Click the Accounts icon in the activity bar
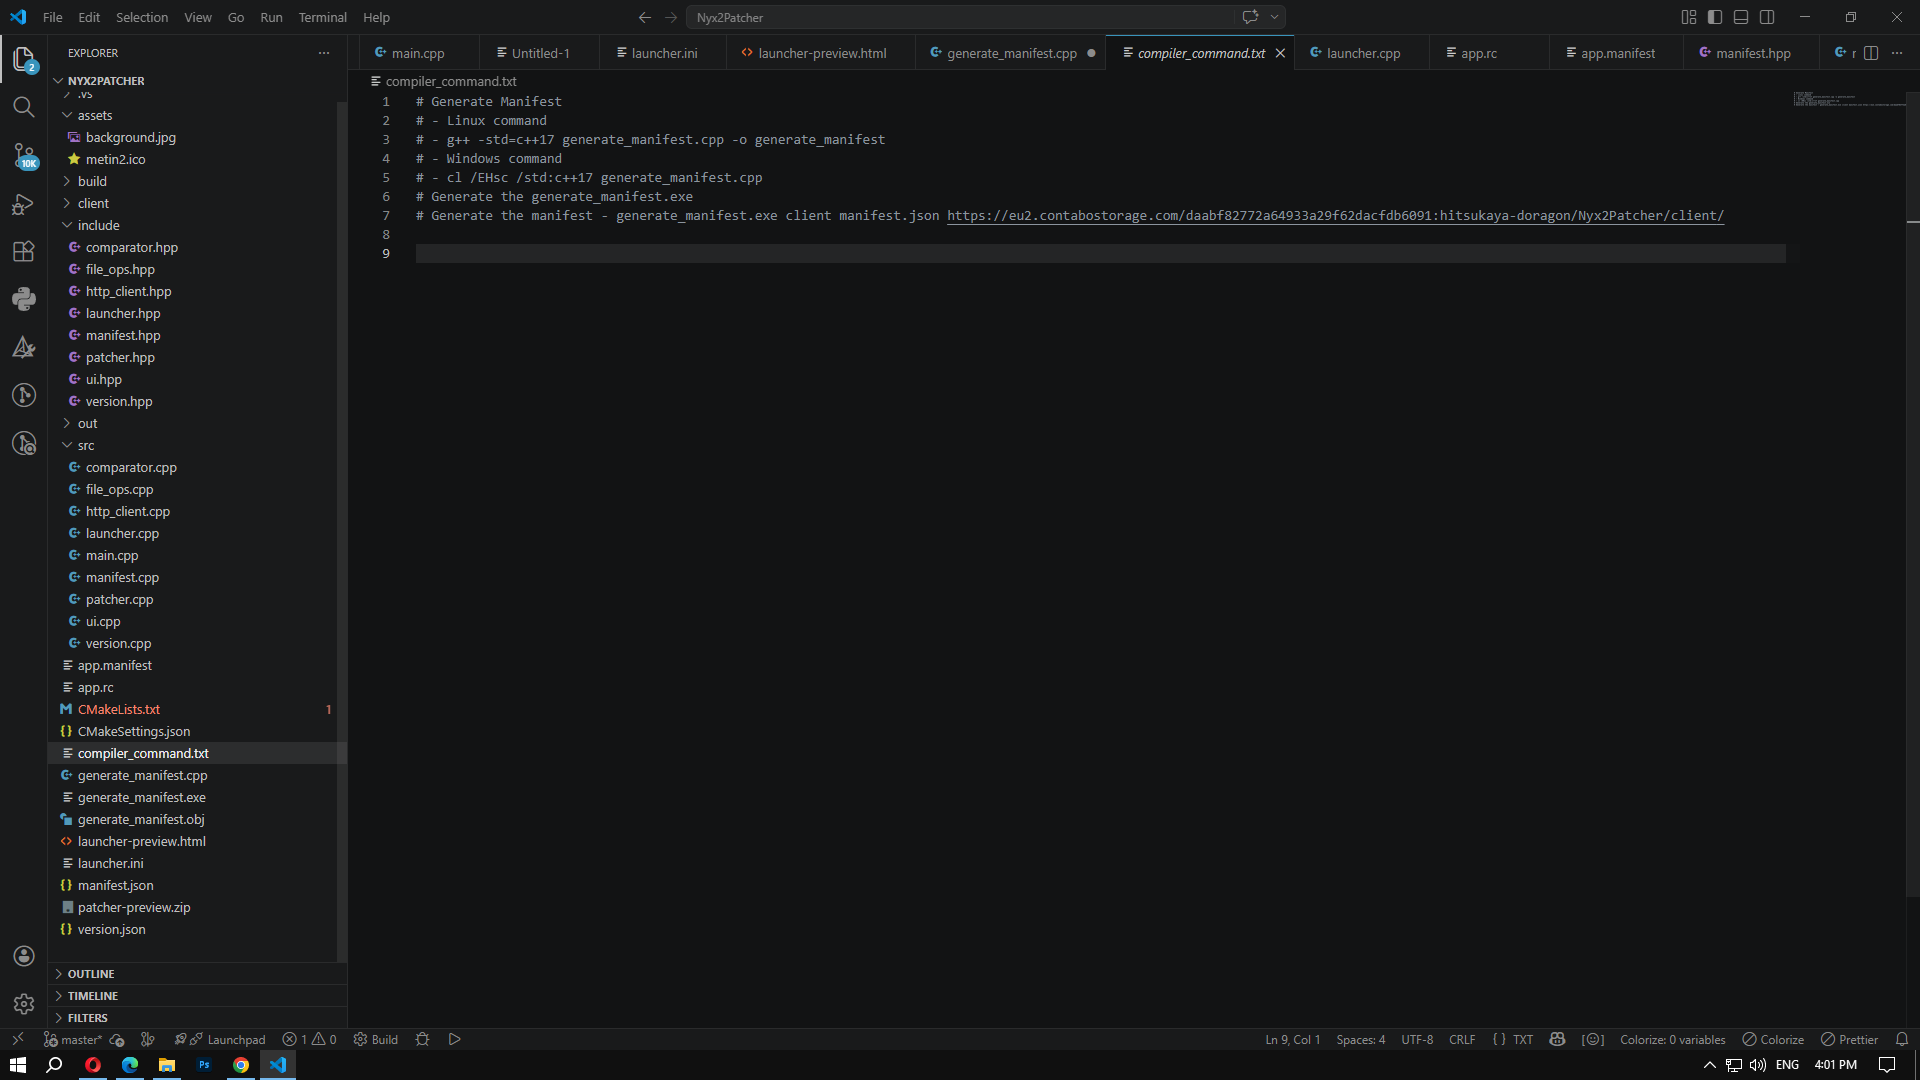Screen dimensions: 1920x1080 pos(24,956)
